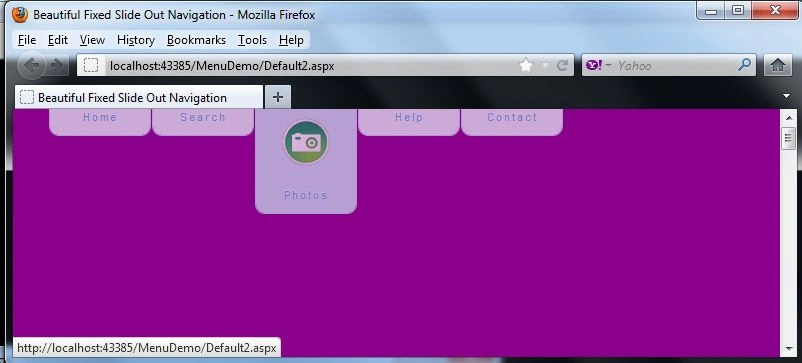Click the search magnifier icon
Viewport: 802px width, 363px height.
pos(745,65)
